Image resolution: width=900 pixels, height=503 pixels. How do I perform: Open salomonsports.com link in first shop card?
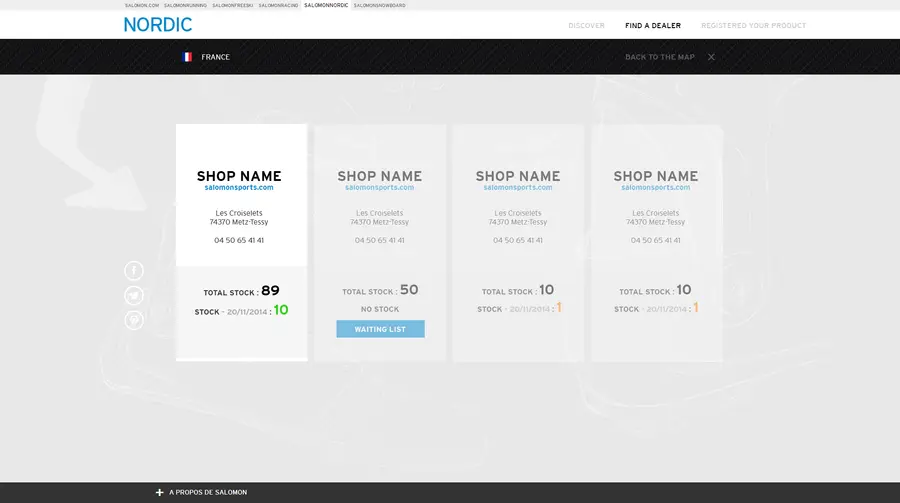click(x=239, y=187)
